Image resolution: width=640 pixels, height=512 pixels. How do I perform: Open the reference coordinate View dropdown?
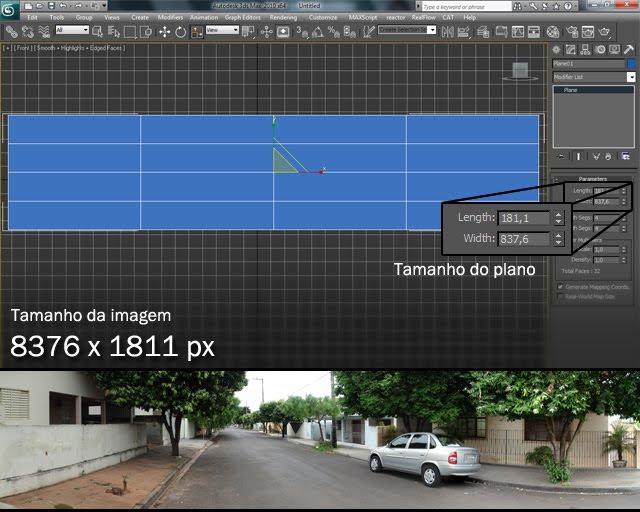pos(222,30)
